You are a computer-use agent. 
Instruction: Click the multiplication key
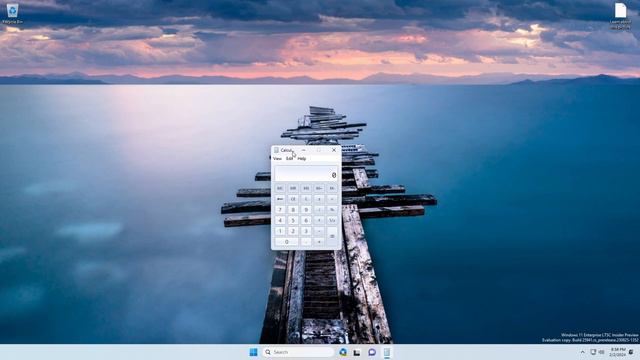pos(319,220)
